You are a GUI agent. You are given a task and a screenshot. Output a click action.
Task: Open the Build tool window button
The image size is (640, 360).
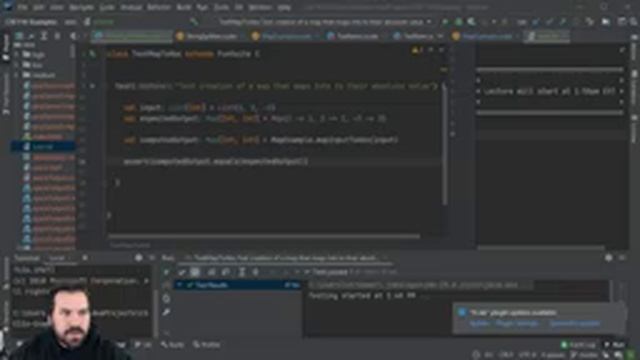coord(173,345)
